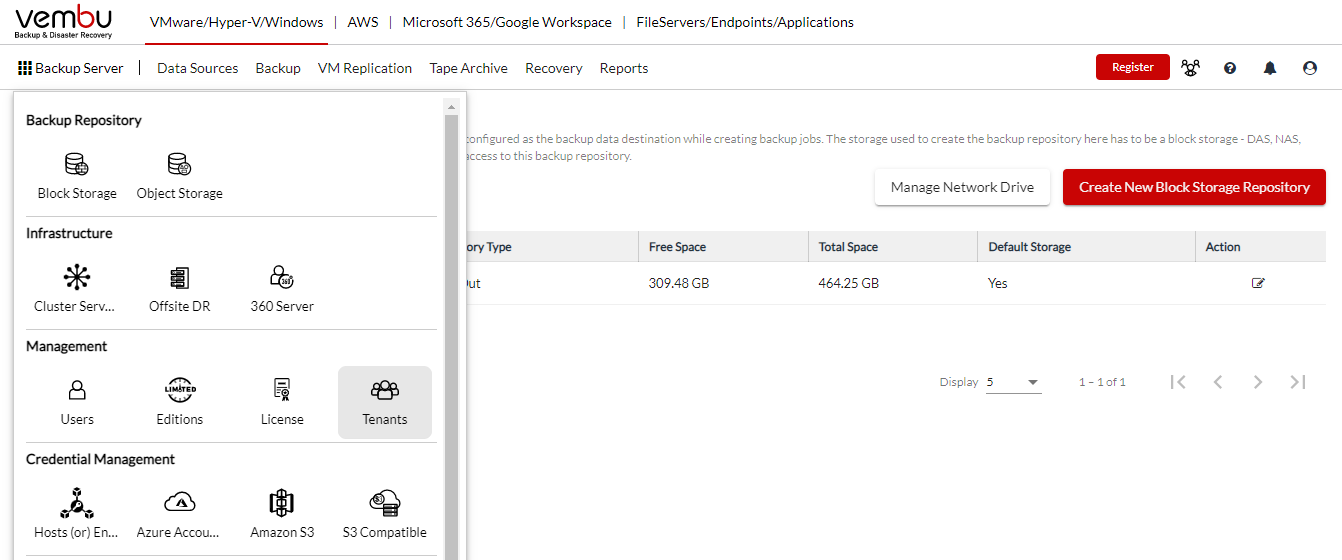Image resolution: width=1342 pixels, height=560 pixels.
Task: Open the help question mark icon
Action: [x=1230, y=68]
